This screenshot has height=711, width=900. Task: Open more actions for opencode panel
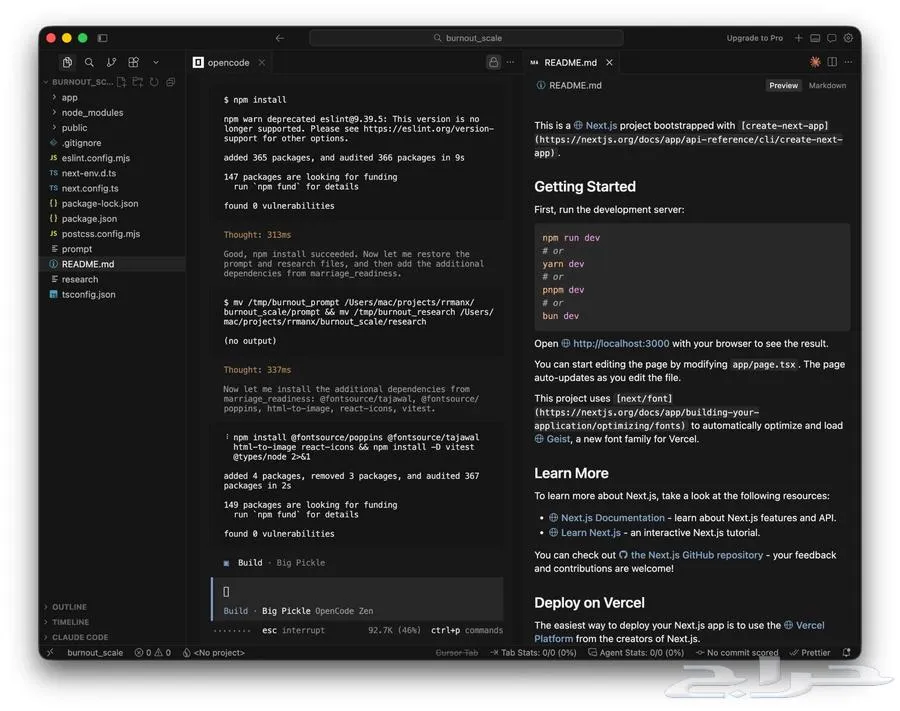[x=510, y=62]
